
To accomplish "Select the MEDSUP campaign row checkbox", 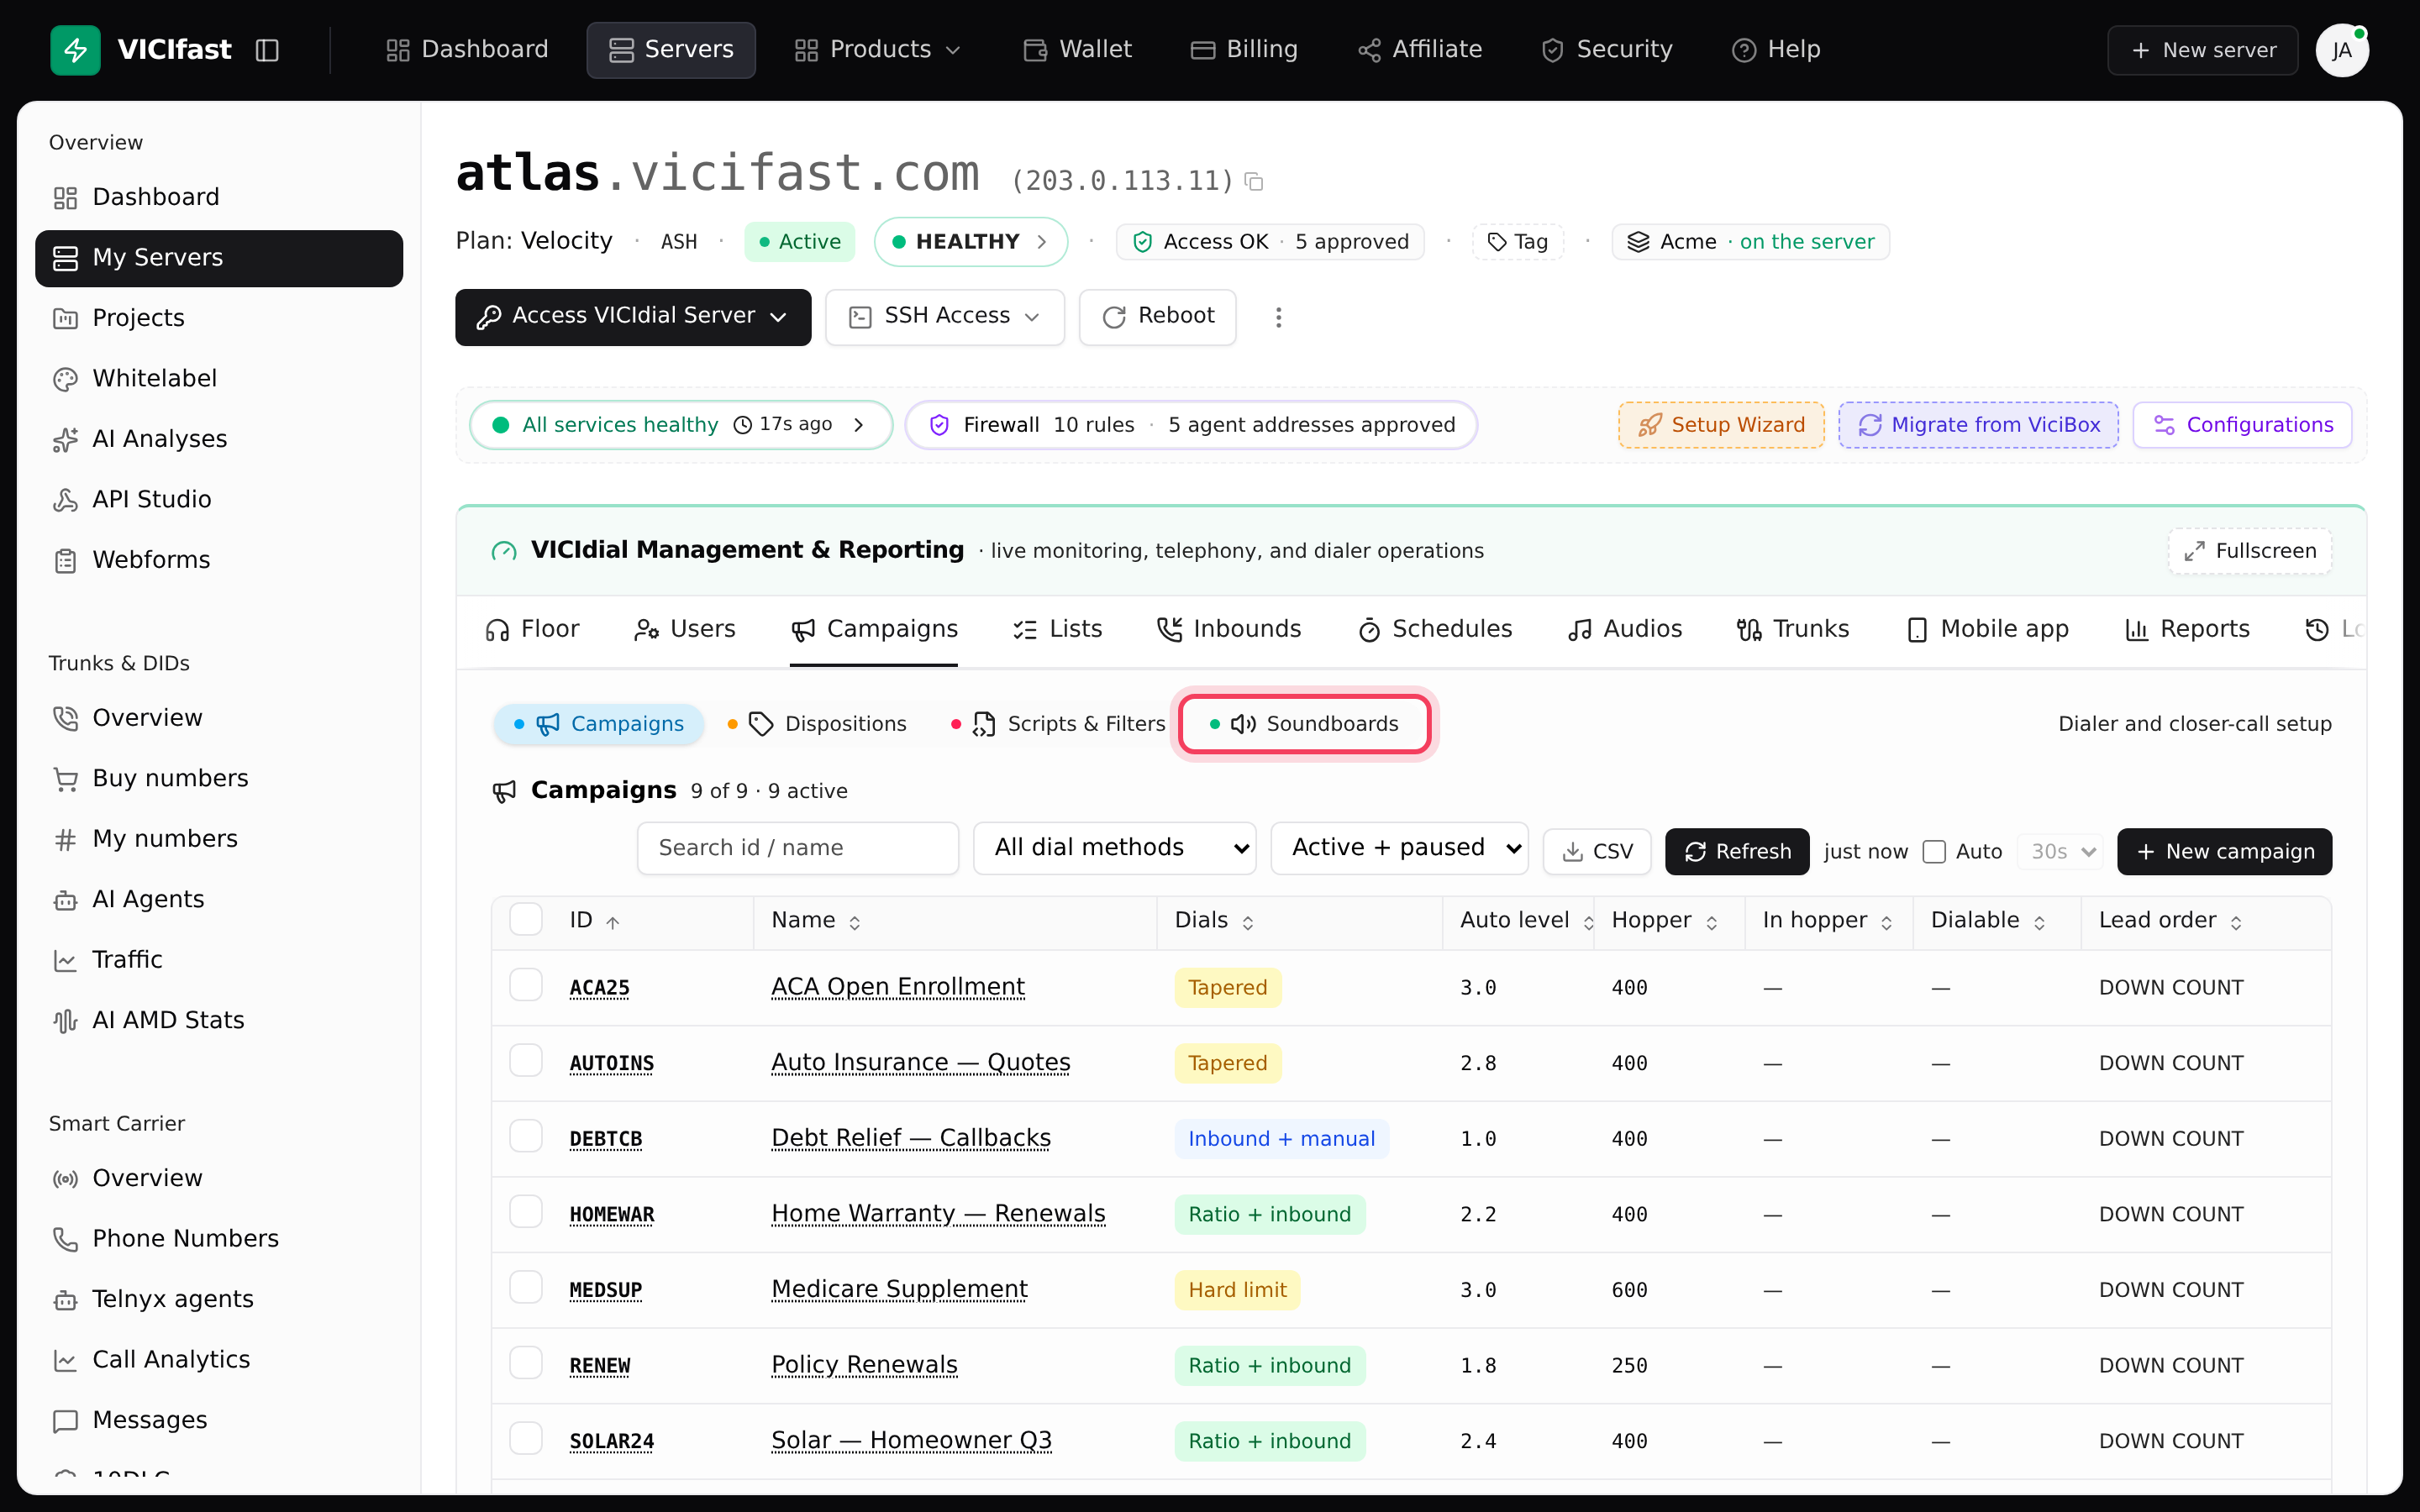I will coord(526,1287).
